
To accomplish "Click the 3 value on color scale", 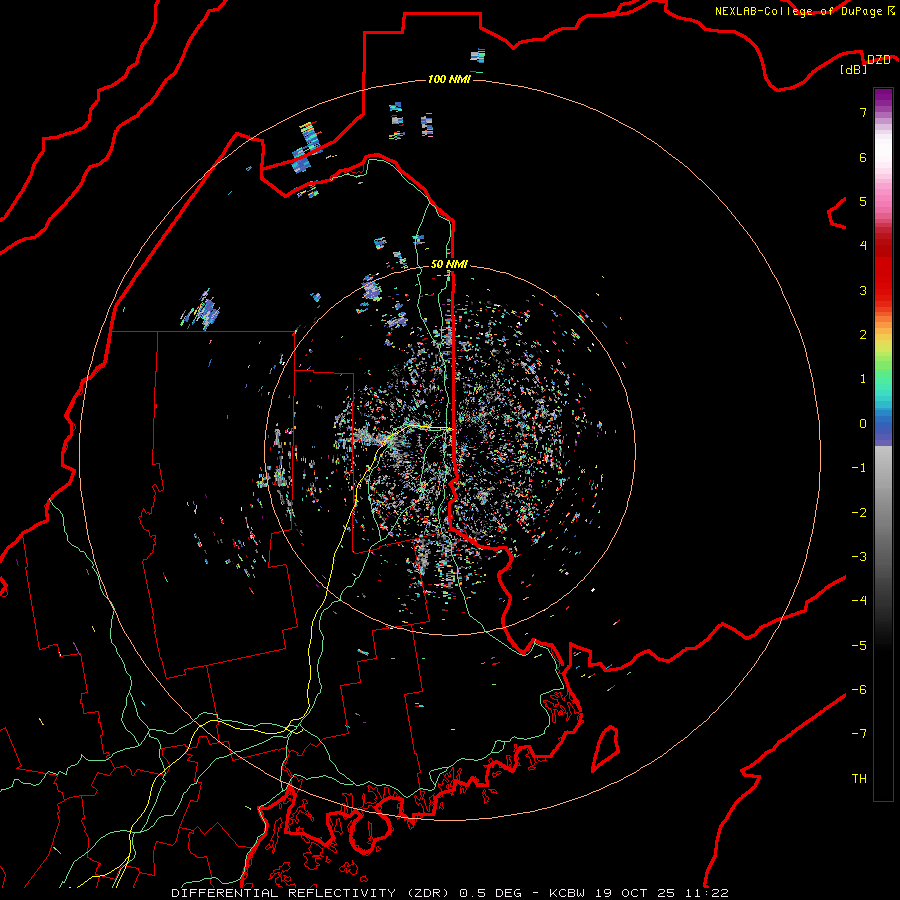I will (x=863, y=290).
